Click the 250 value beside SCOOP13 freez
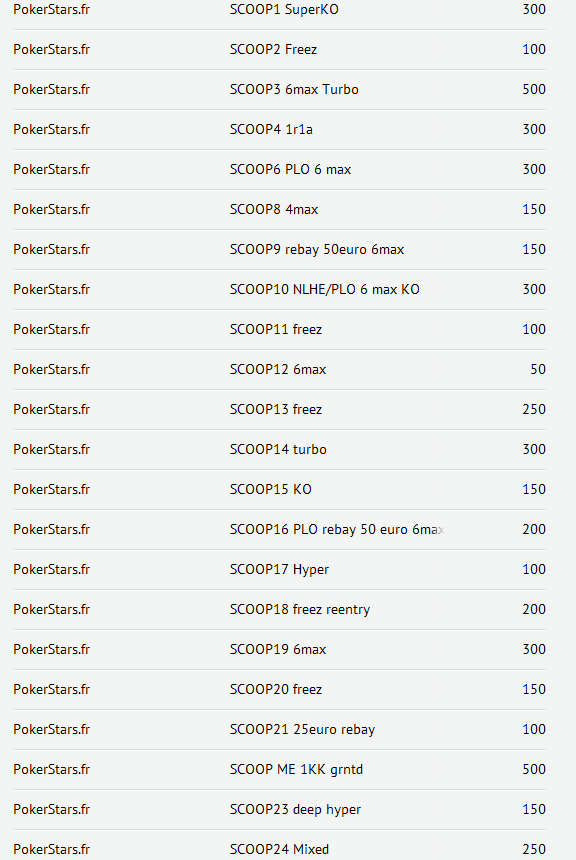Viewport: 576px width, 860px height. coord(534,410)
